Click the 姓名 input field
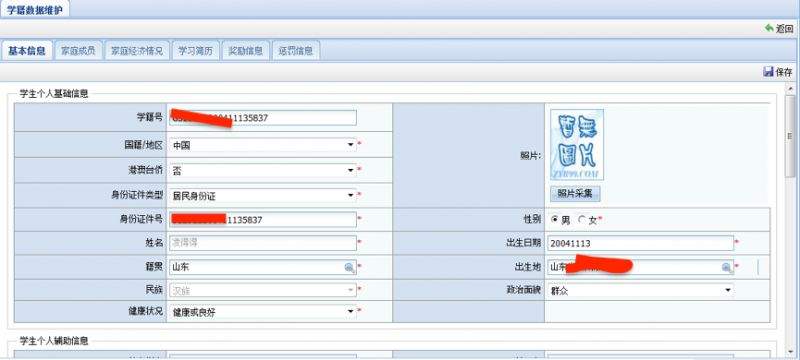Image resolution: width=800 pixels, height=360 pixels. click(263, 243)
